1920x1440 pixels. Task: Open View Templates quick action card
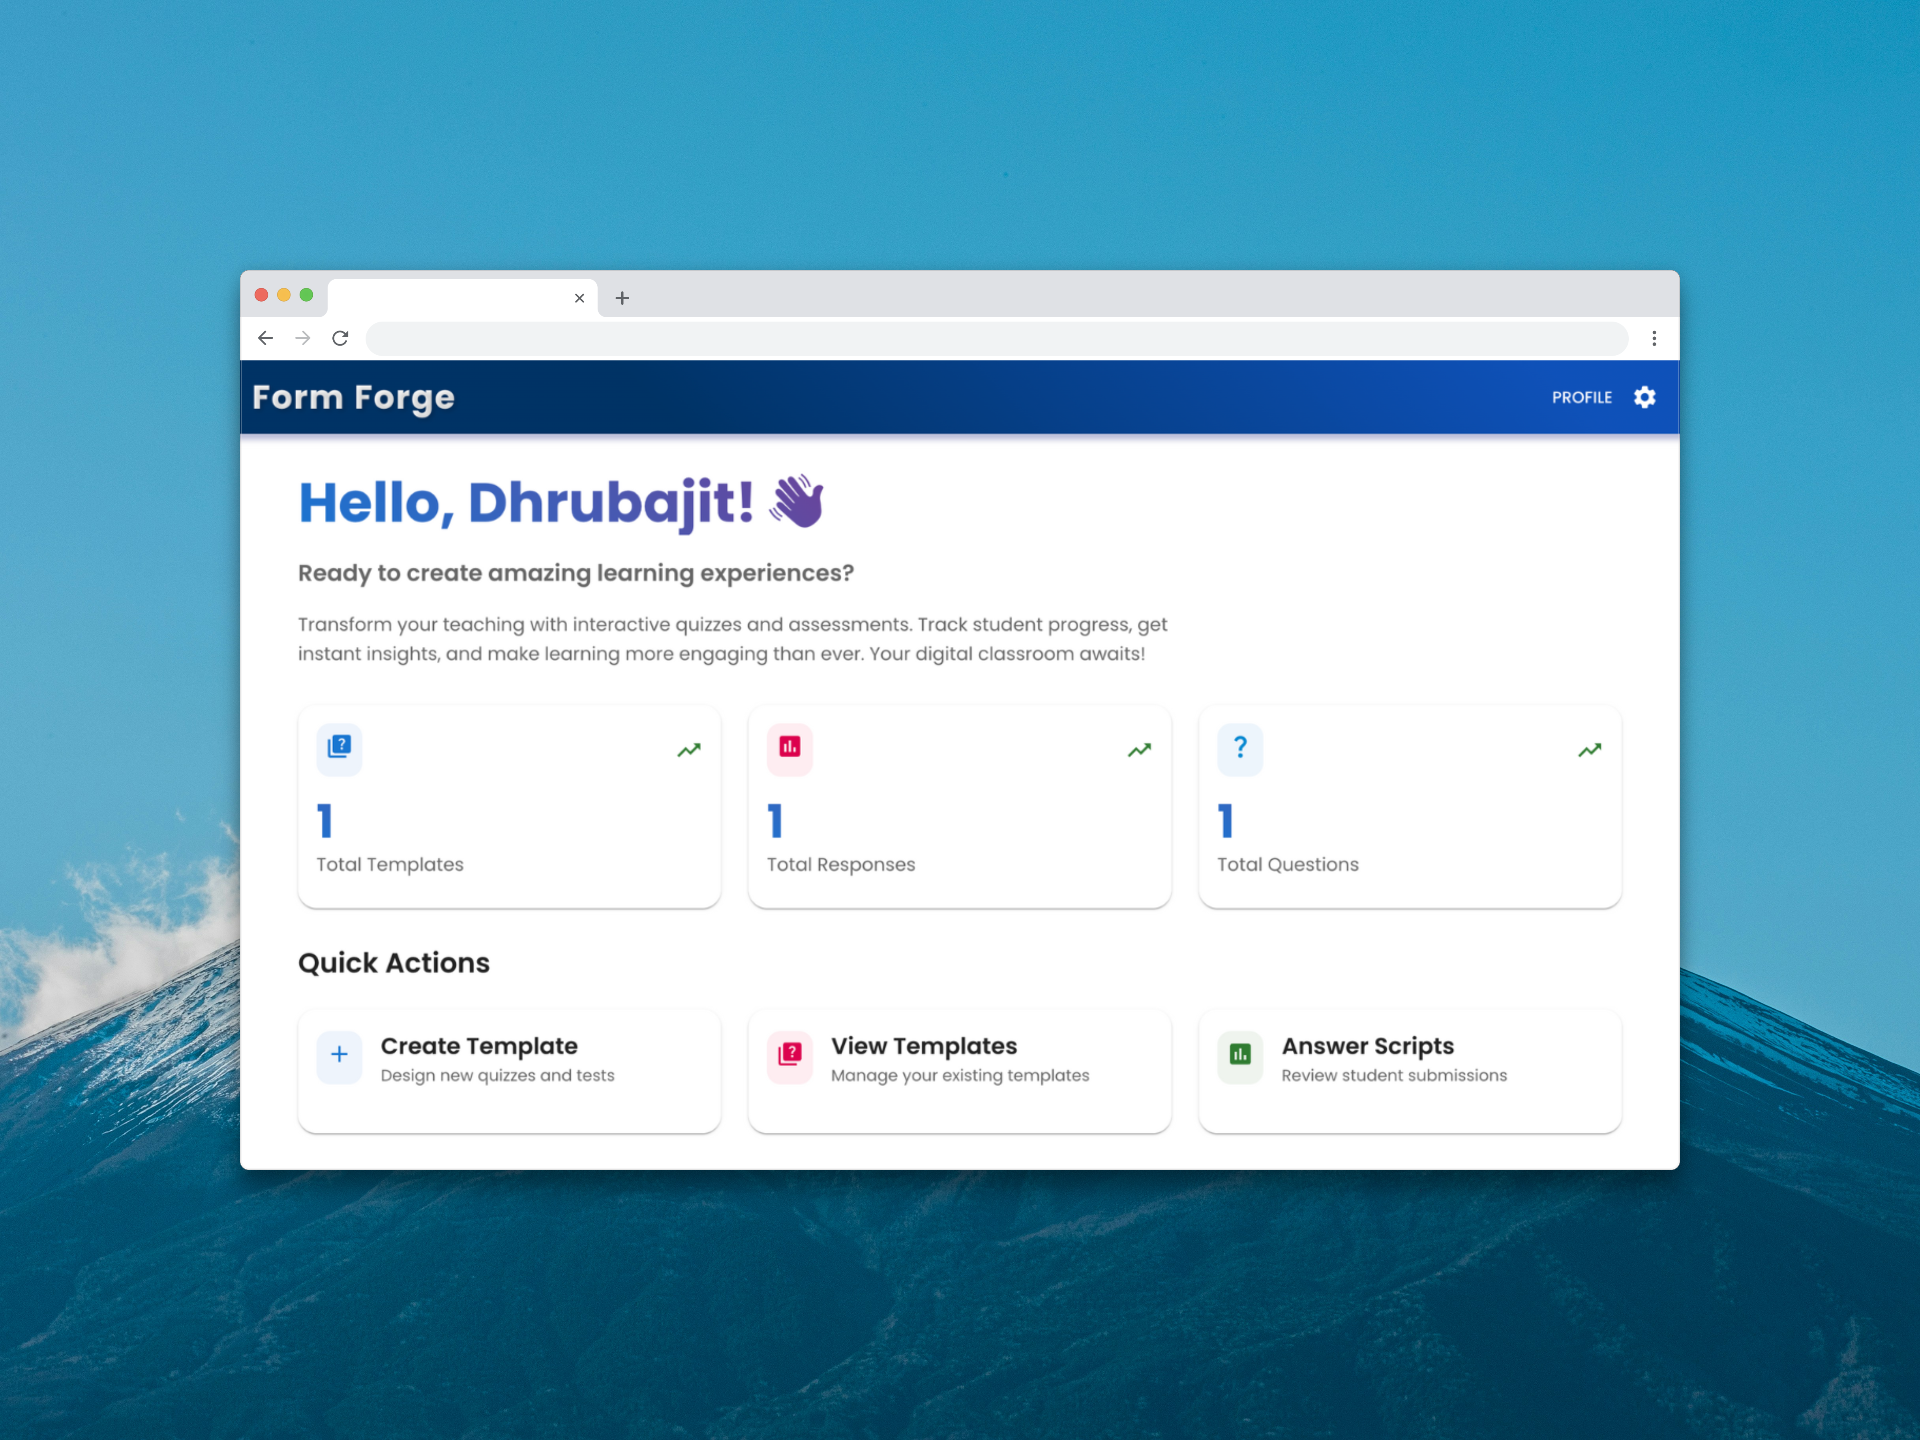click(959, 1070)
